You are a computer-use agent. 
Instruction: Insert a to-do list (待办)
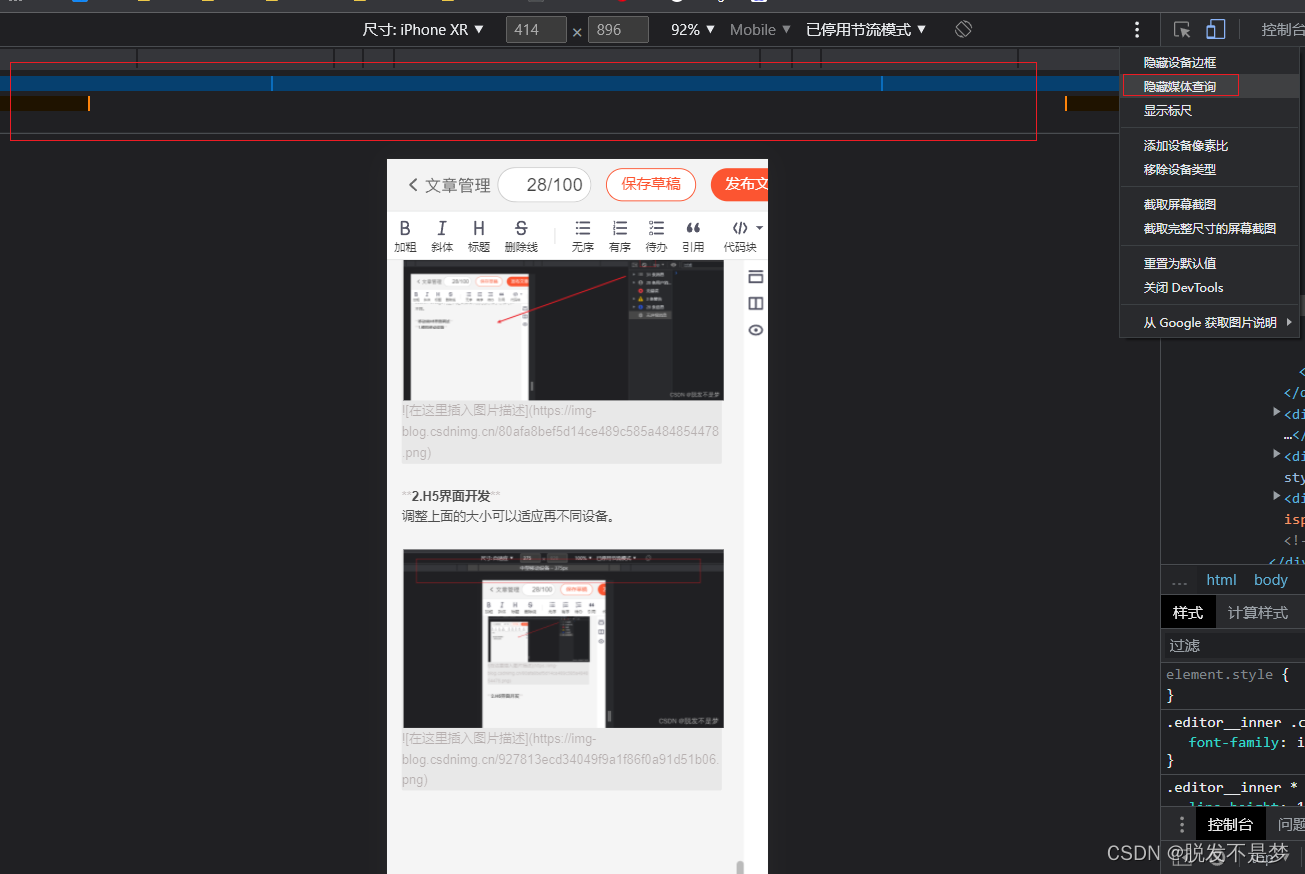(656, 228)
